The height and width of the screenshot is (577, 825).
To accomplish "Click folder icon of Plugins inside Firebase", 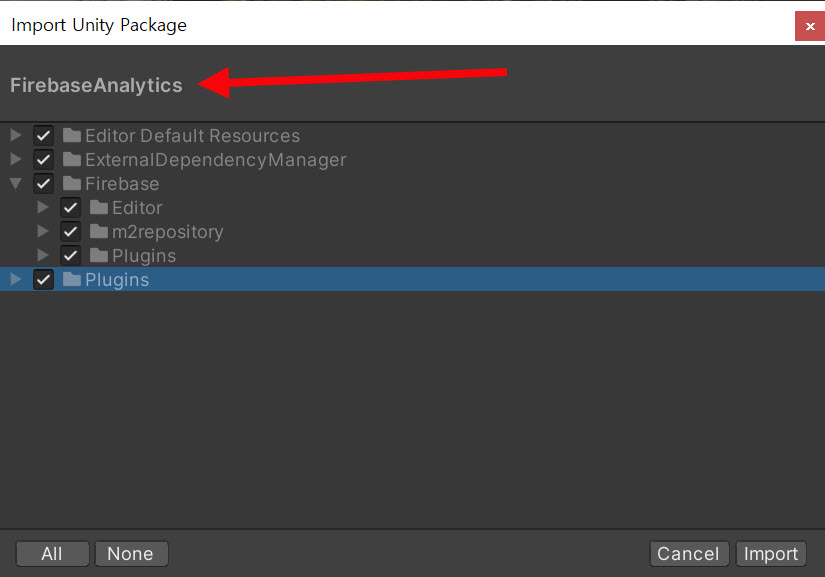I will pos(99,256).
